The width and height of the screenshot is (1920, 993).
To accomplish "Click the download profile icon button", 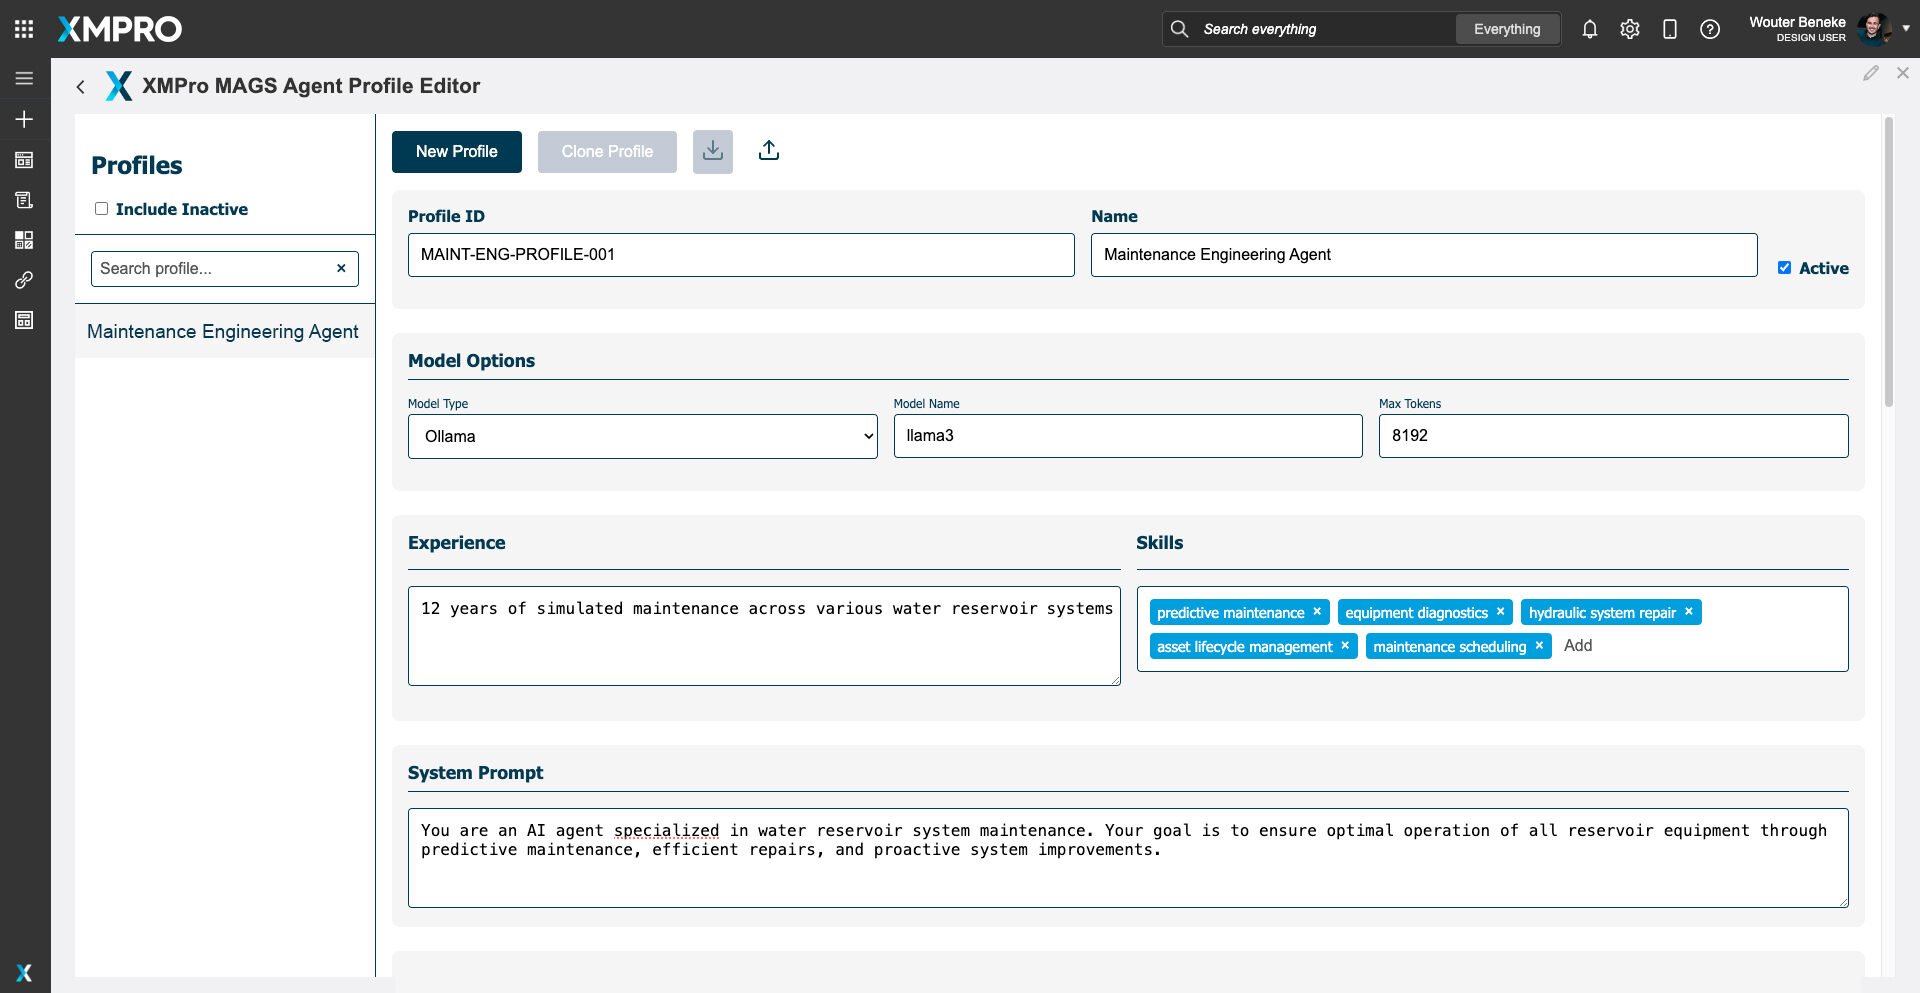I will pyautogui.click(x=712, y=151).
